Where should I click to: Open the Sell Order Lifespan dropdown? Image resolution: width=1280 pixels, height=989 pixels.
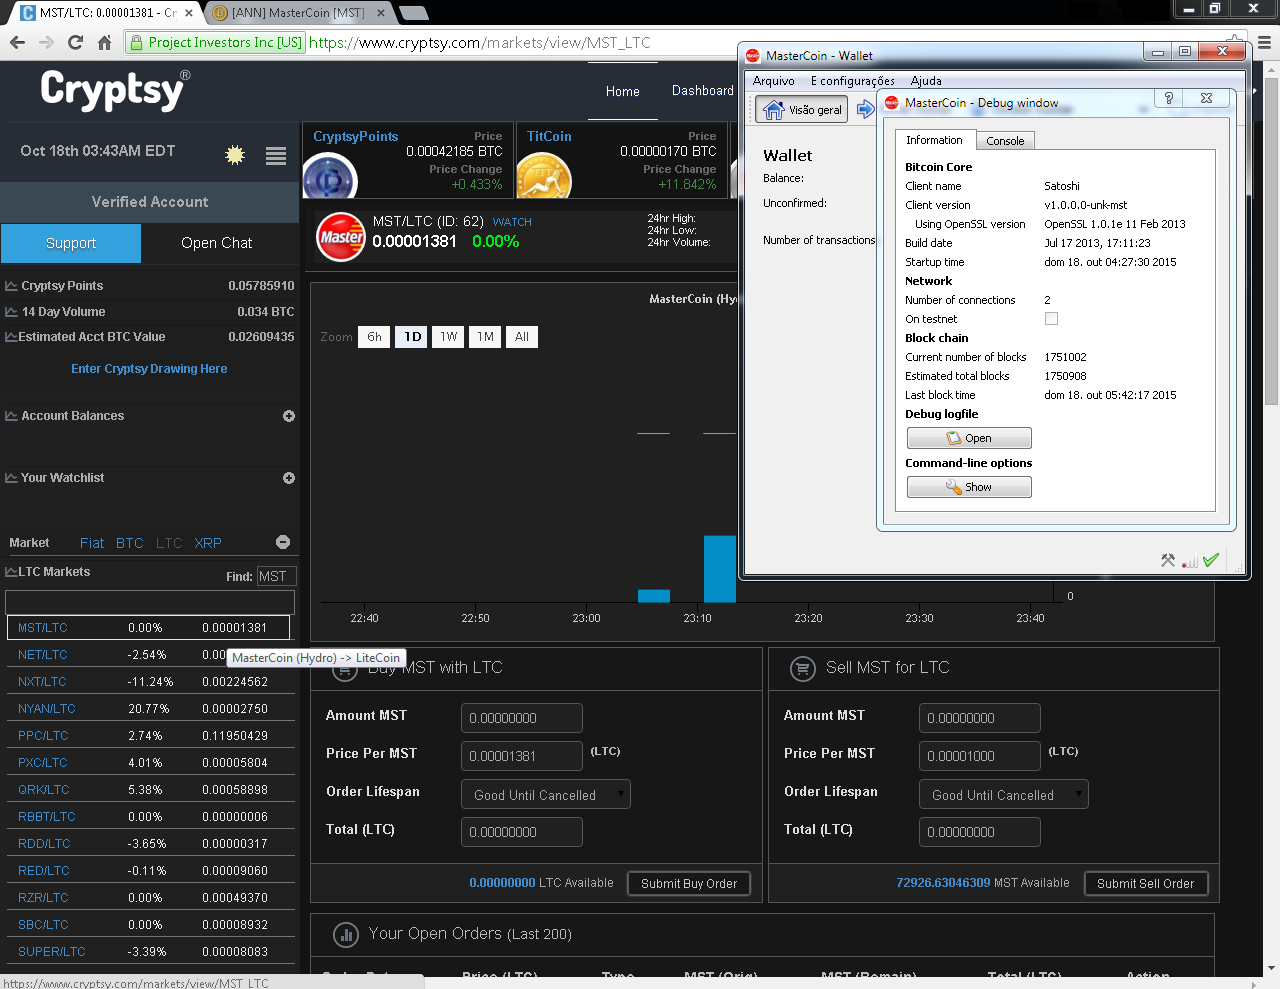click(1004, 794)
